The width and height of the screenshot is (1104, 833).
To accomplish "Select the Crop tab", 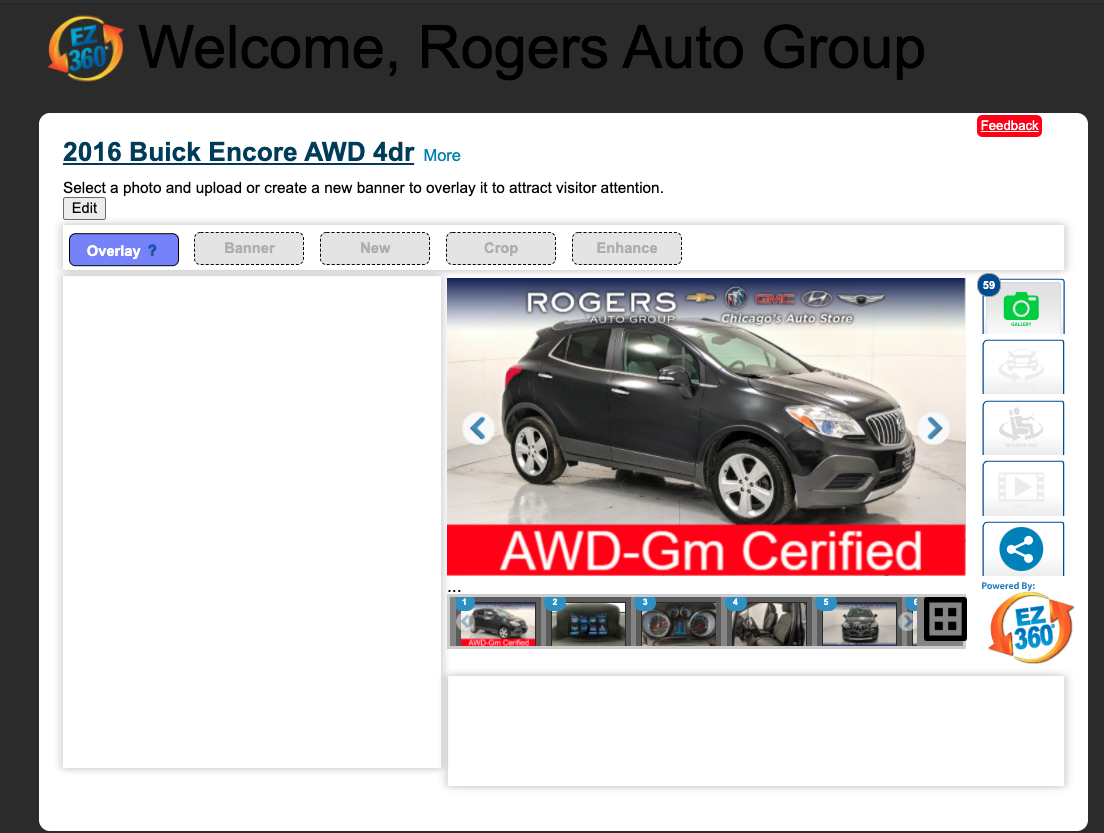I will tap(501, 248).
